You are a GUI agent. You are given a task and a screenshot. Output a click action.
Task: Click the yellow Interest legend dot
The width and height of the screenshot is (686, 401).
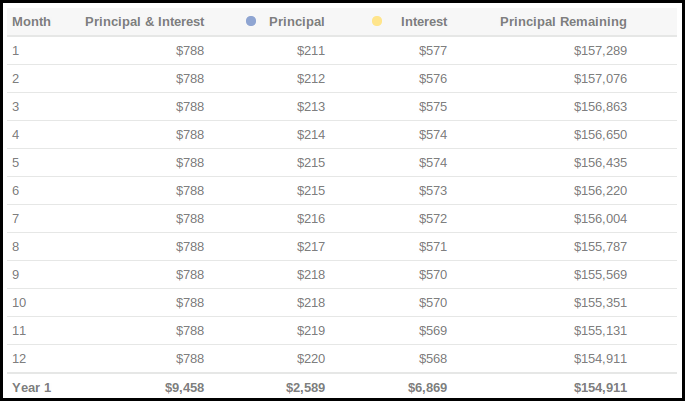point(377,21)
